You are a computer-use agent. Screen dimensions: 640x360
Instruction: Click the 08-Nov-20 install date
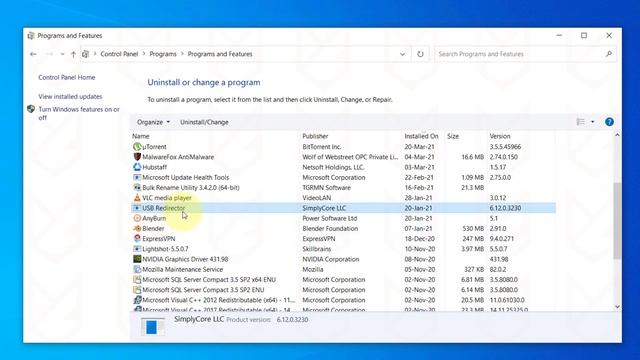click(419, 259)
